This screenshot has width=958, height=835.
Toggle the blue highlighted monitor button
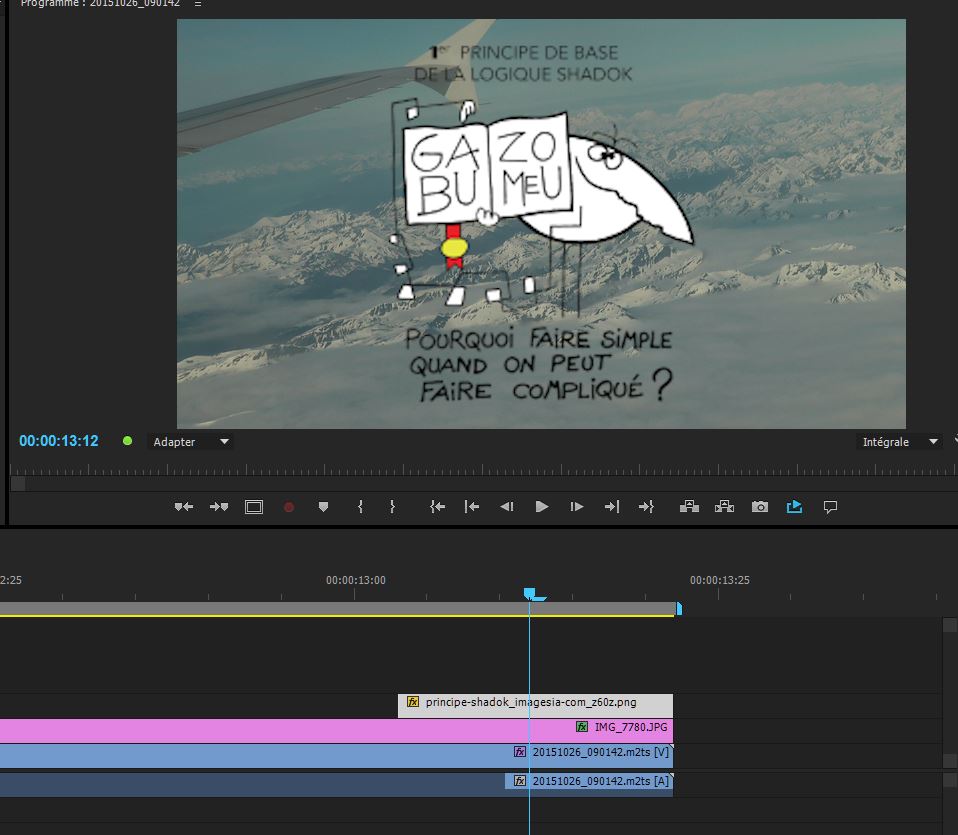tap(795, 507)
